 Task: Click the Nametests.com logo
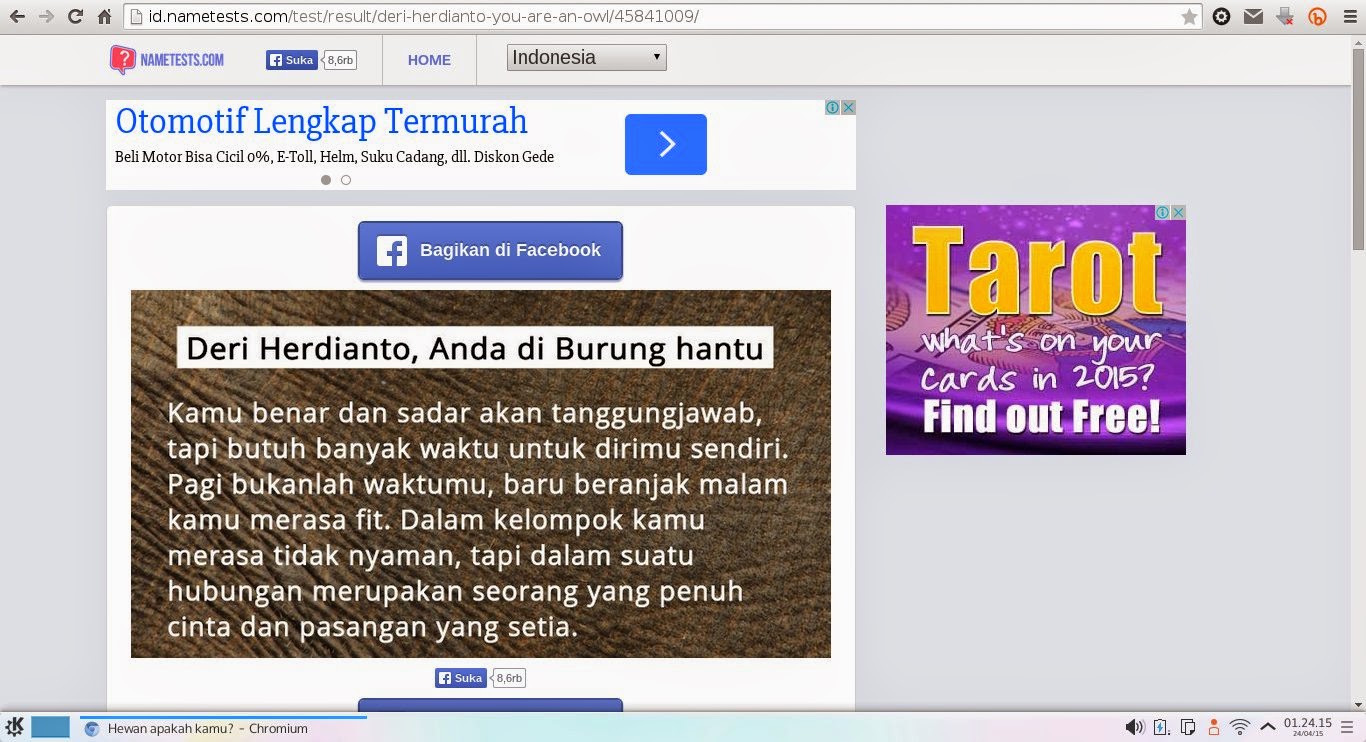coord(167,60)
